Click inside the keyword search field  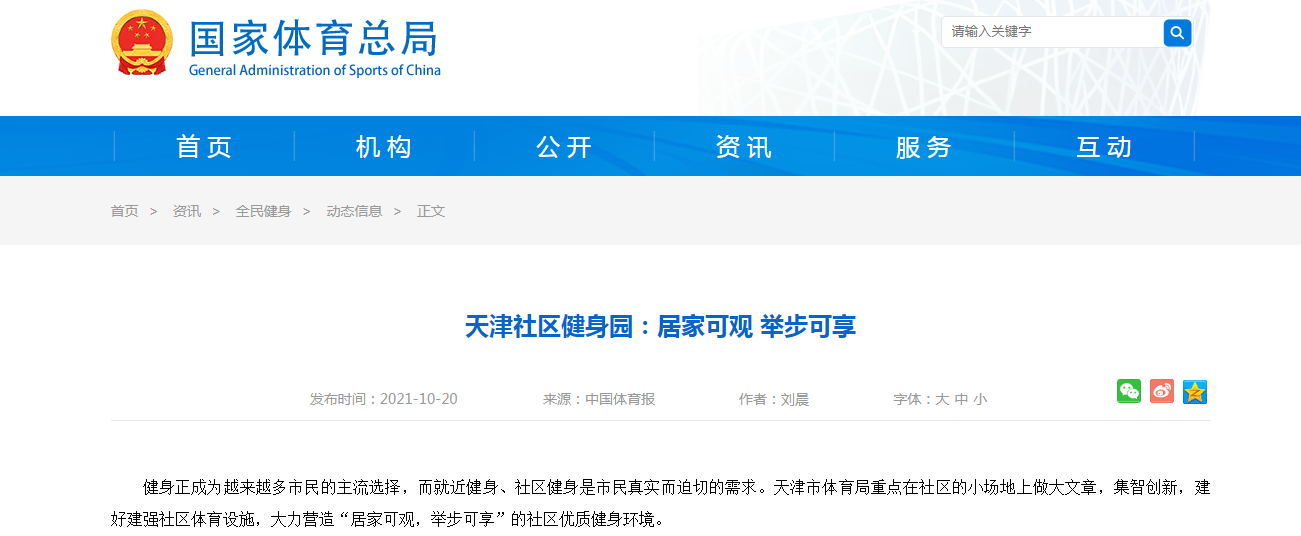(x=1050, y=32)
